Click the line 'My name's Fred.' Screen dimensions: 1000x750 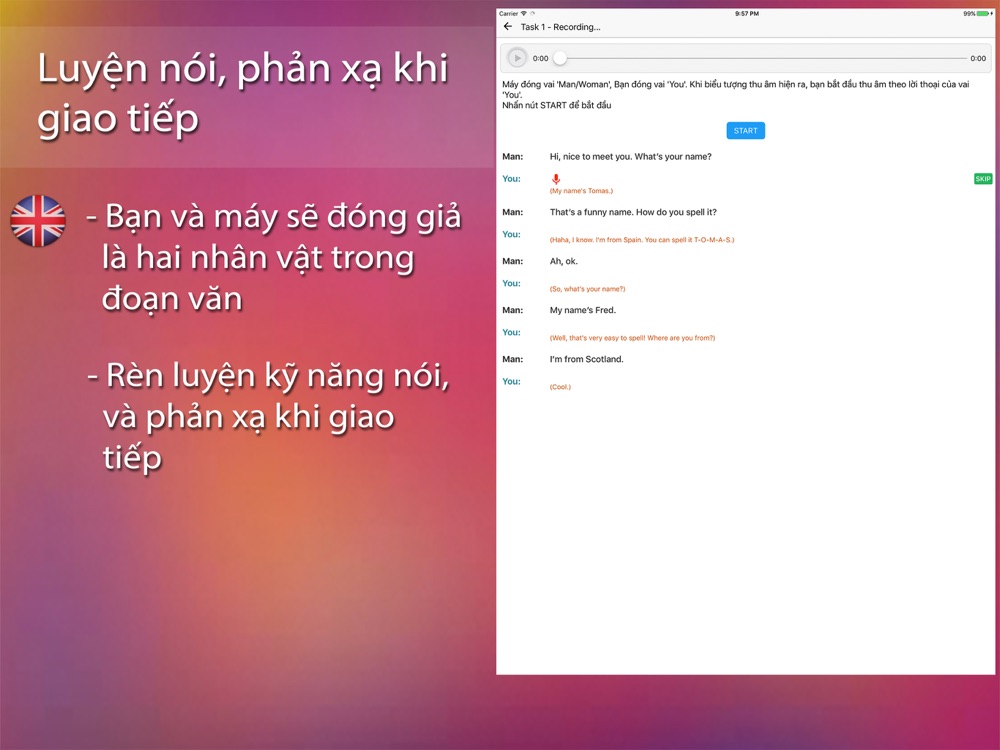point(583,310)
